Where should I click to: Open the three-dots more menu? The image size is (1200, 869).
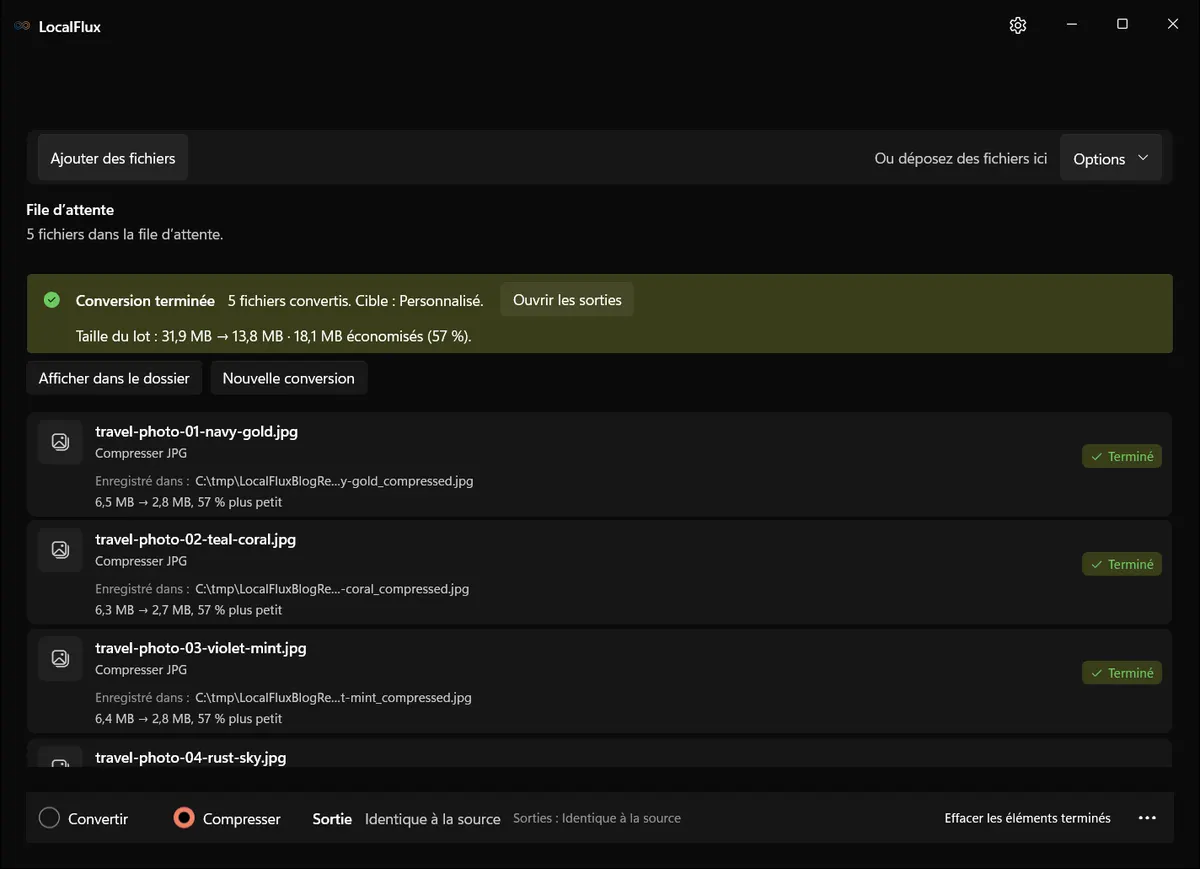(1147, 818)
